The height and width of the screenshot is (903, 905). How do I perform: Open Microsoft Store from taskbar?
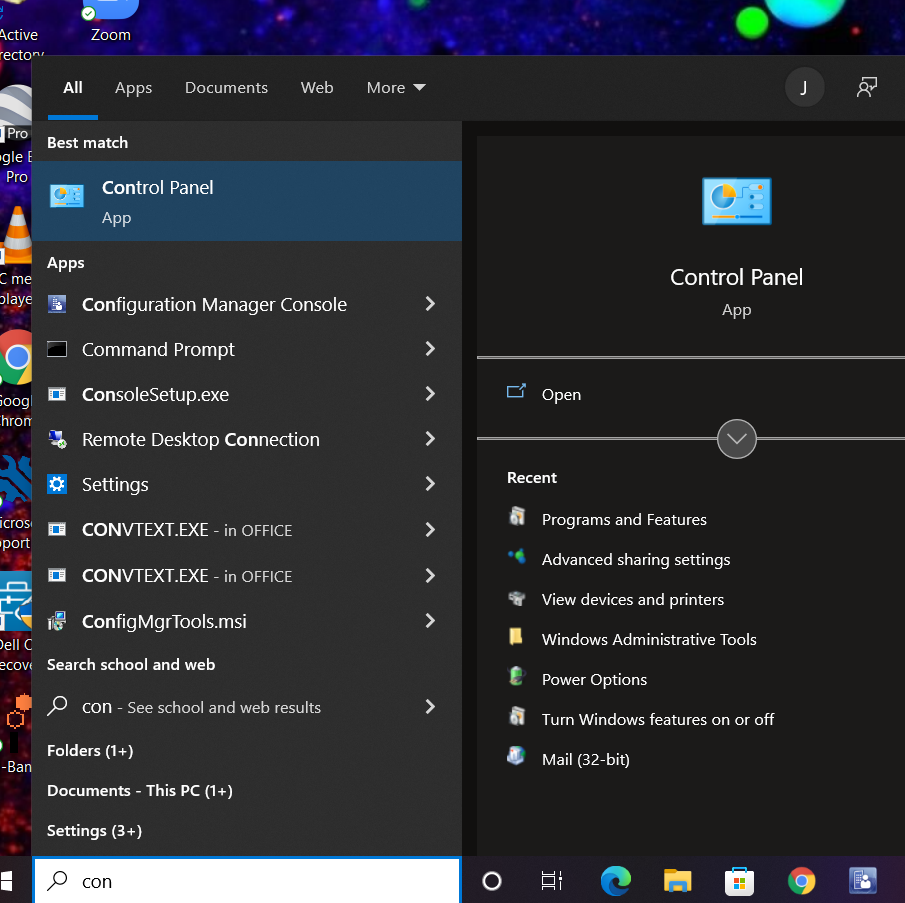tap(739, 881)
